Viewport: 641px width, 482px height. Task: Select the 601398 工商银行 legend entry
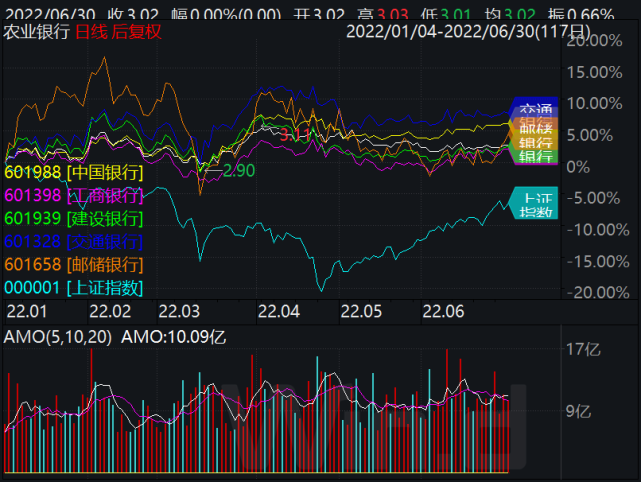click(x=74, y=195)
